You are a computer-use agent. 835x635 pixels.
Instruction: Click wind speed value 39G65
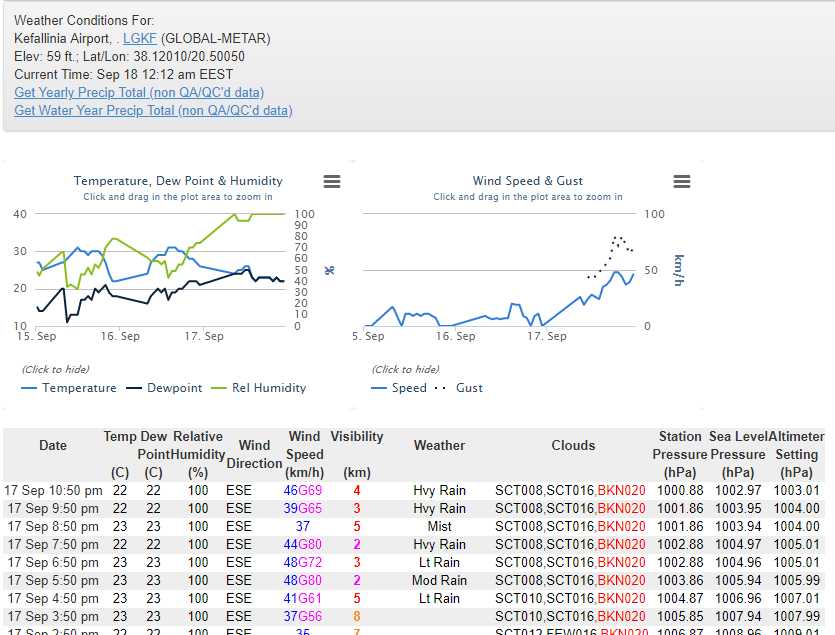[x=302, y=508]
